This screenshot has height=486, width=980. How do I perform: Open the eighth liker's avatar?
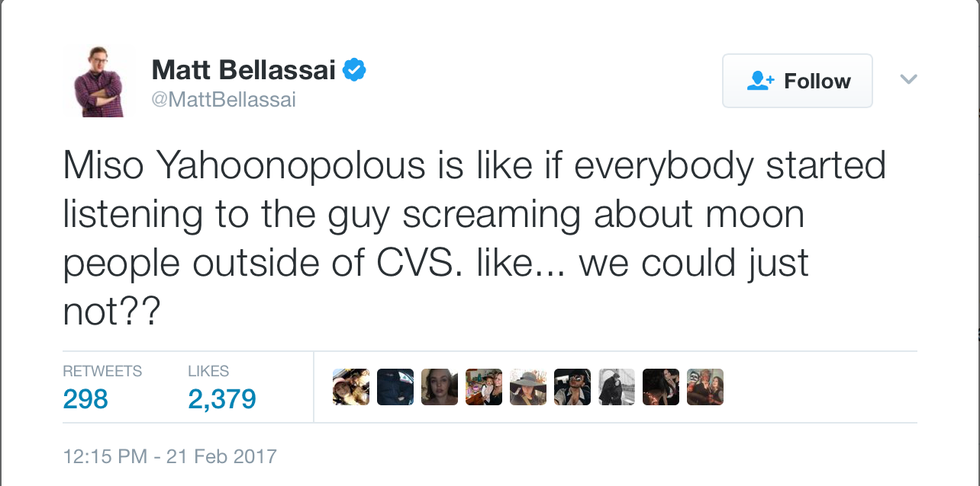[x=661, y=387]
